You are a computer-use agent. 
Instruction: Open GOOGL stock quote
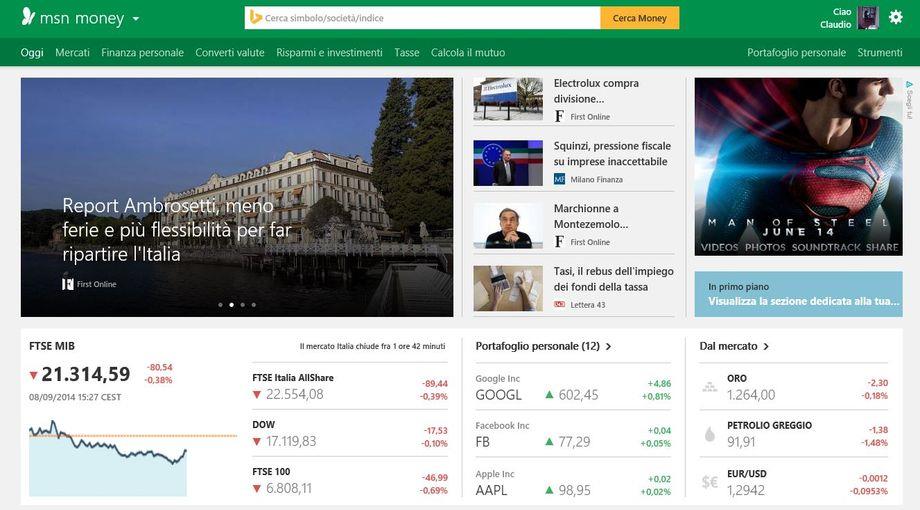click(573, 386)
